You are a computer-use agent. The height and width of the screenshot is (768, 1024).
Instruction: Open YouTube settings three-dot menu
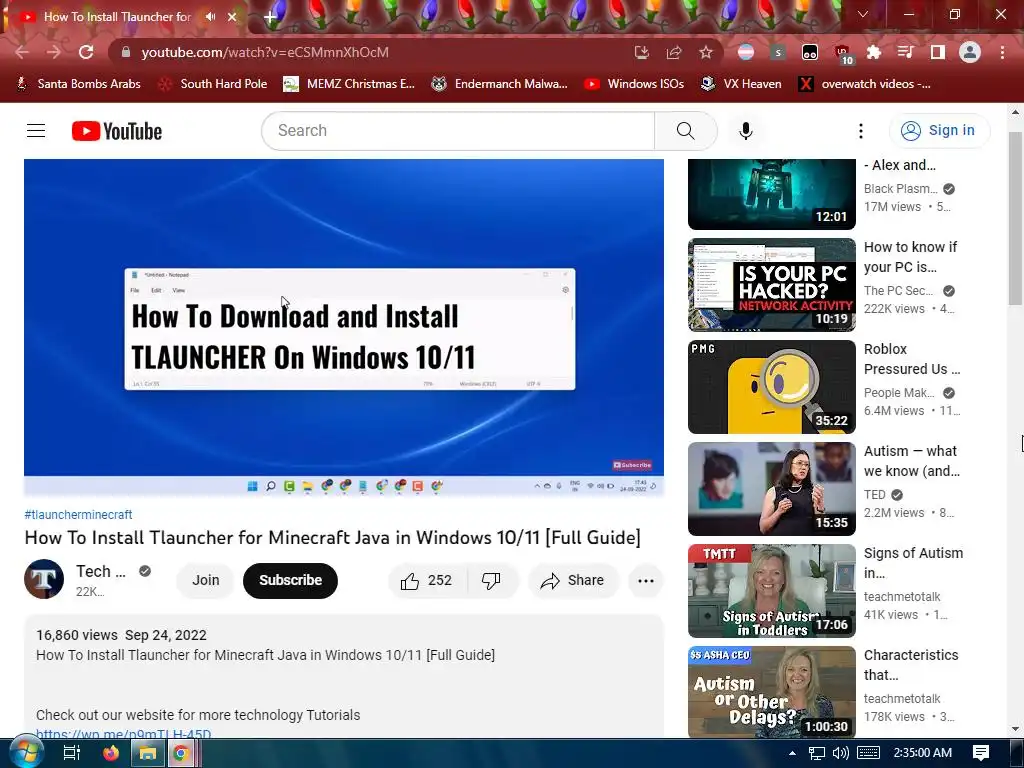861,131
